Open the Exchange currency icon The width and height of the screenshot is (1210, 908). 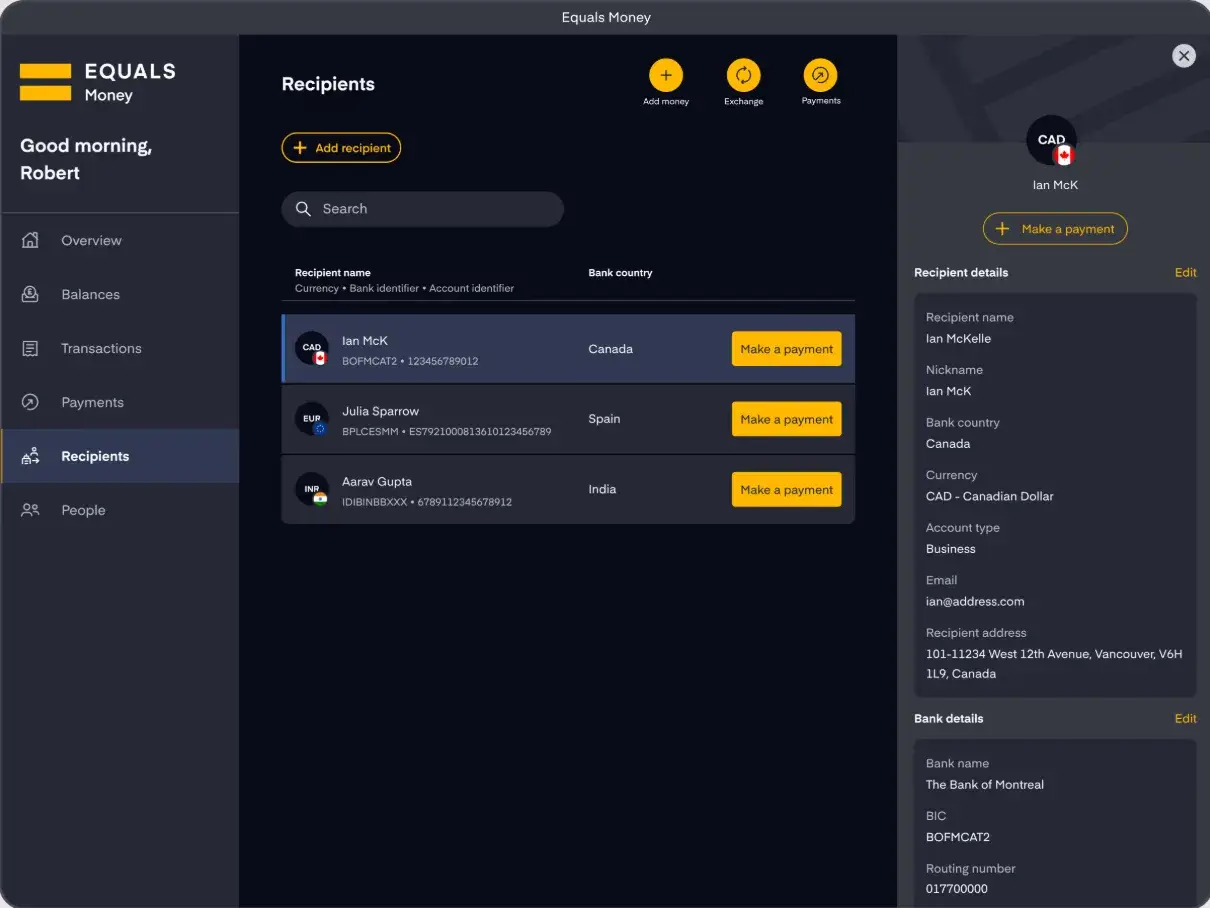click(x=743, y=76)
